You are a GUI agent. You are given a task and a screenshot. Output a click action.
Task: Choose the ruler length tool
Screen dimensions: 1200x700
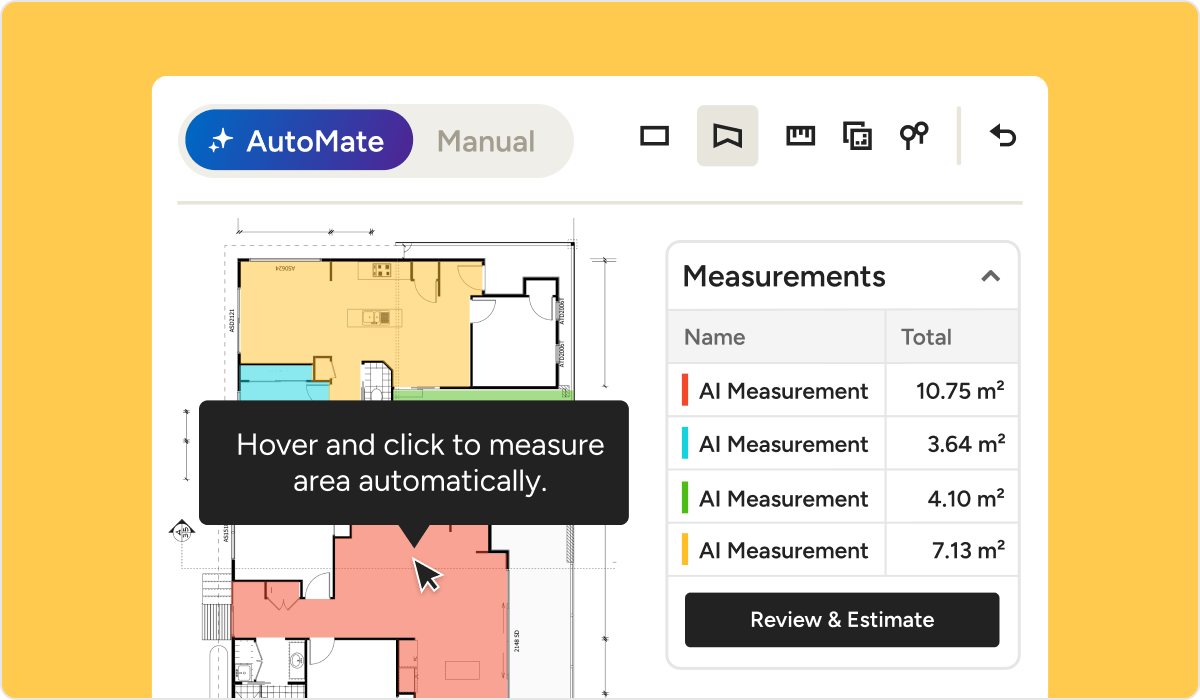click(x=800, y=136)
